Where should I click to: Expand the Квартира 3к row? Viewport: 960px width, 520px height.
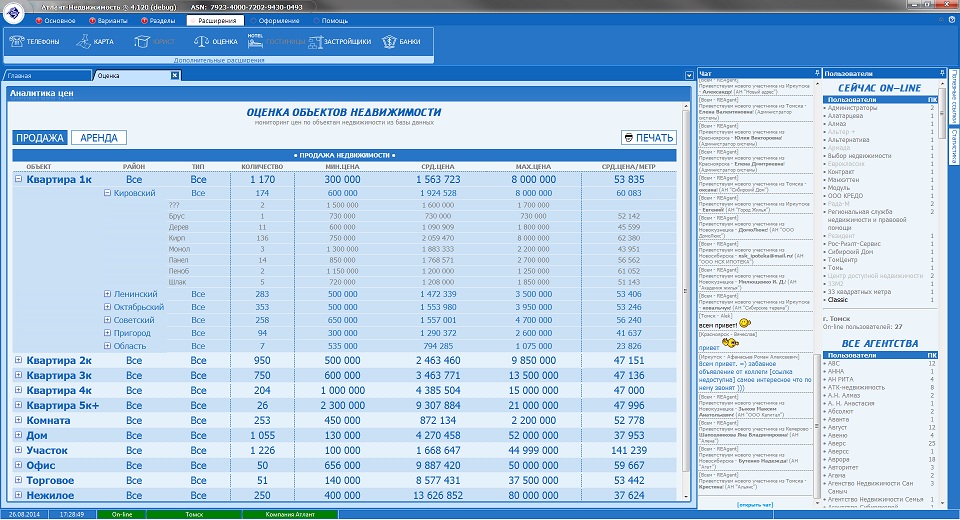click(x=18, y=375)
